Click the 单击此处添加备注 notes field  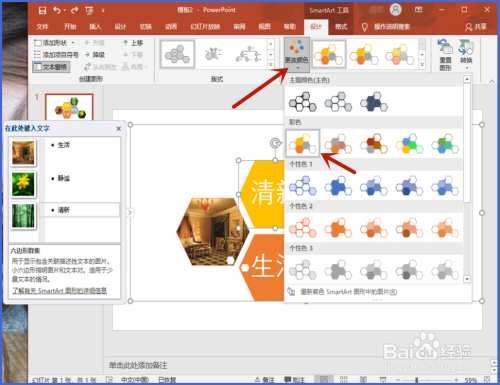pyautogui.click(x=138, y=365)
